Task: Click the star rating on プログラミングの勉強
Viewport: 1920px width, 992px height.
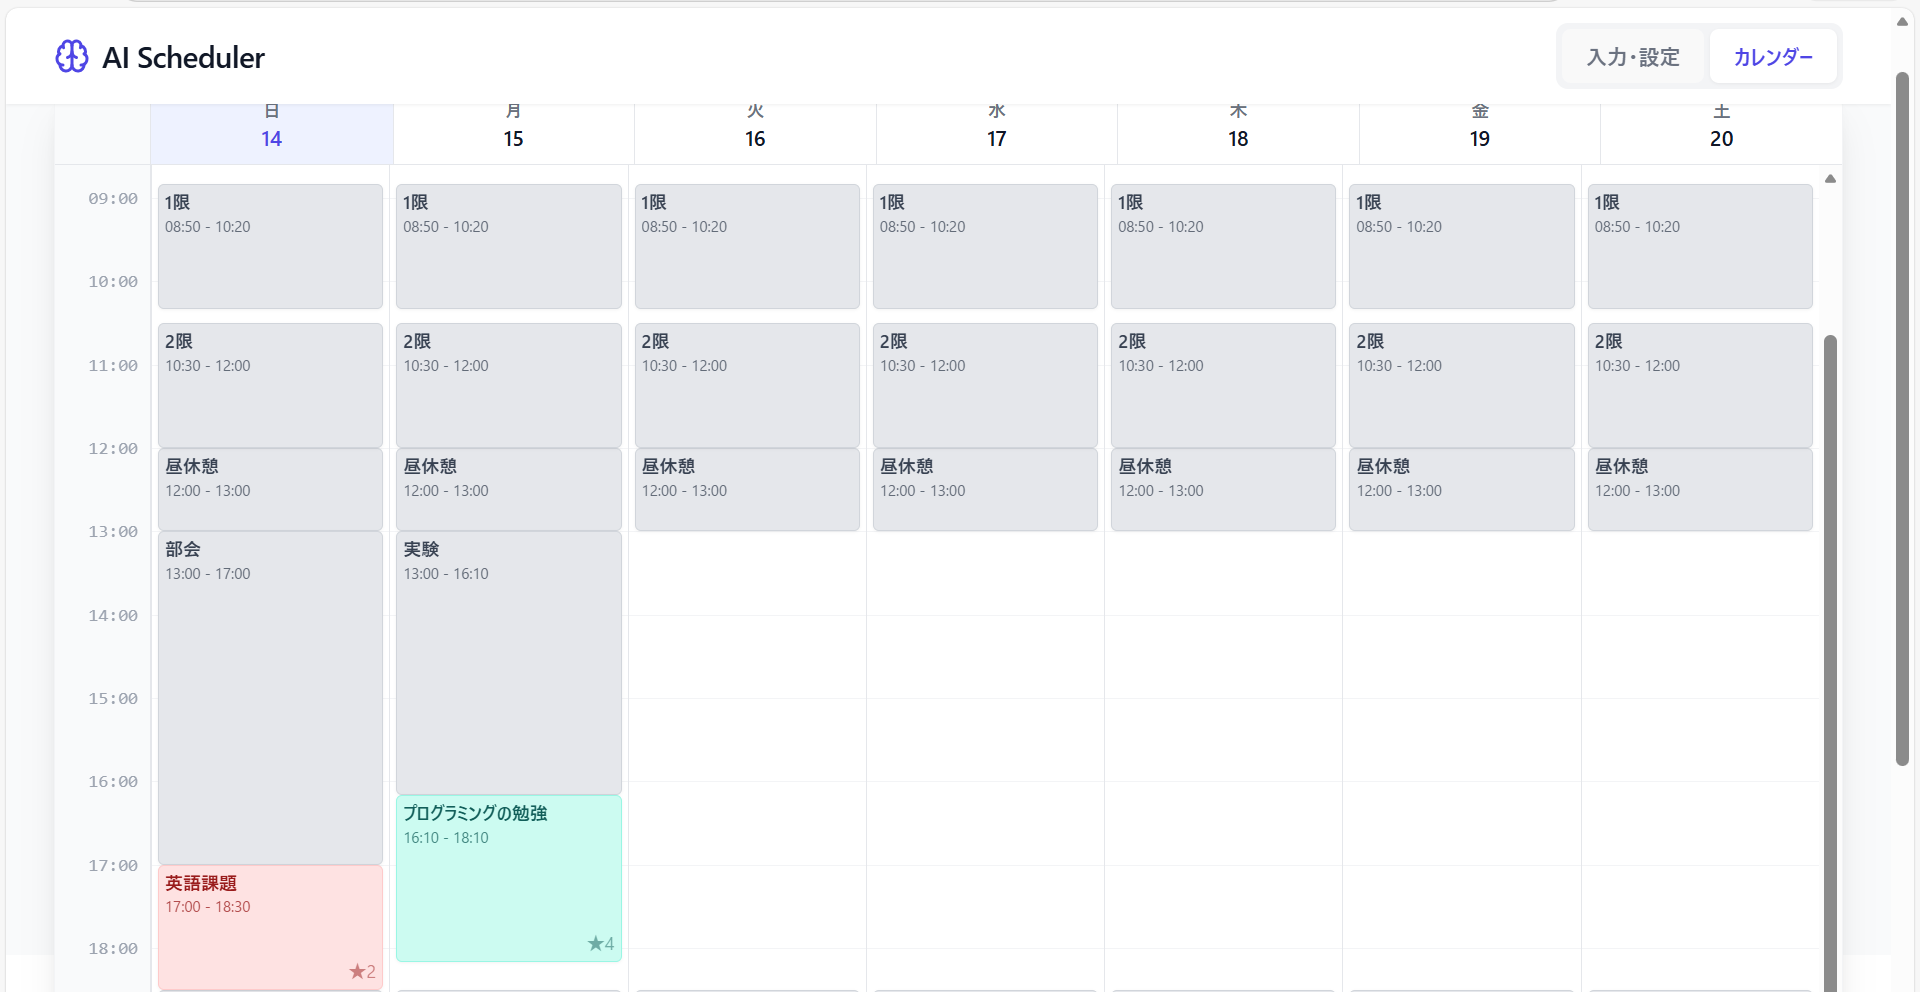Action: (600, 943)
